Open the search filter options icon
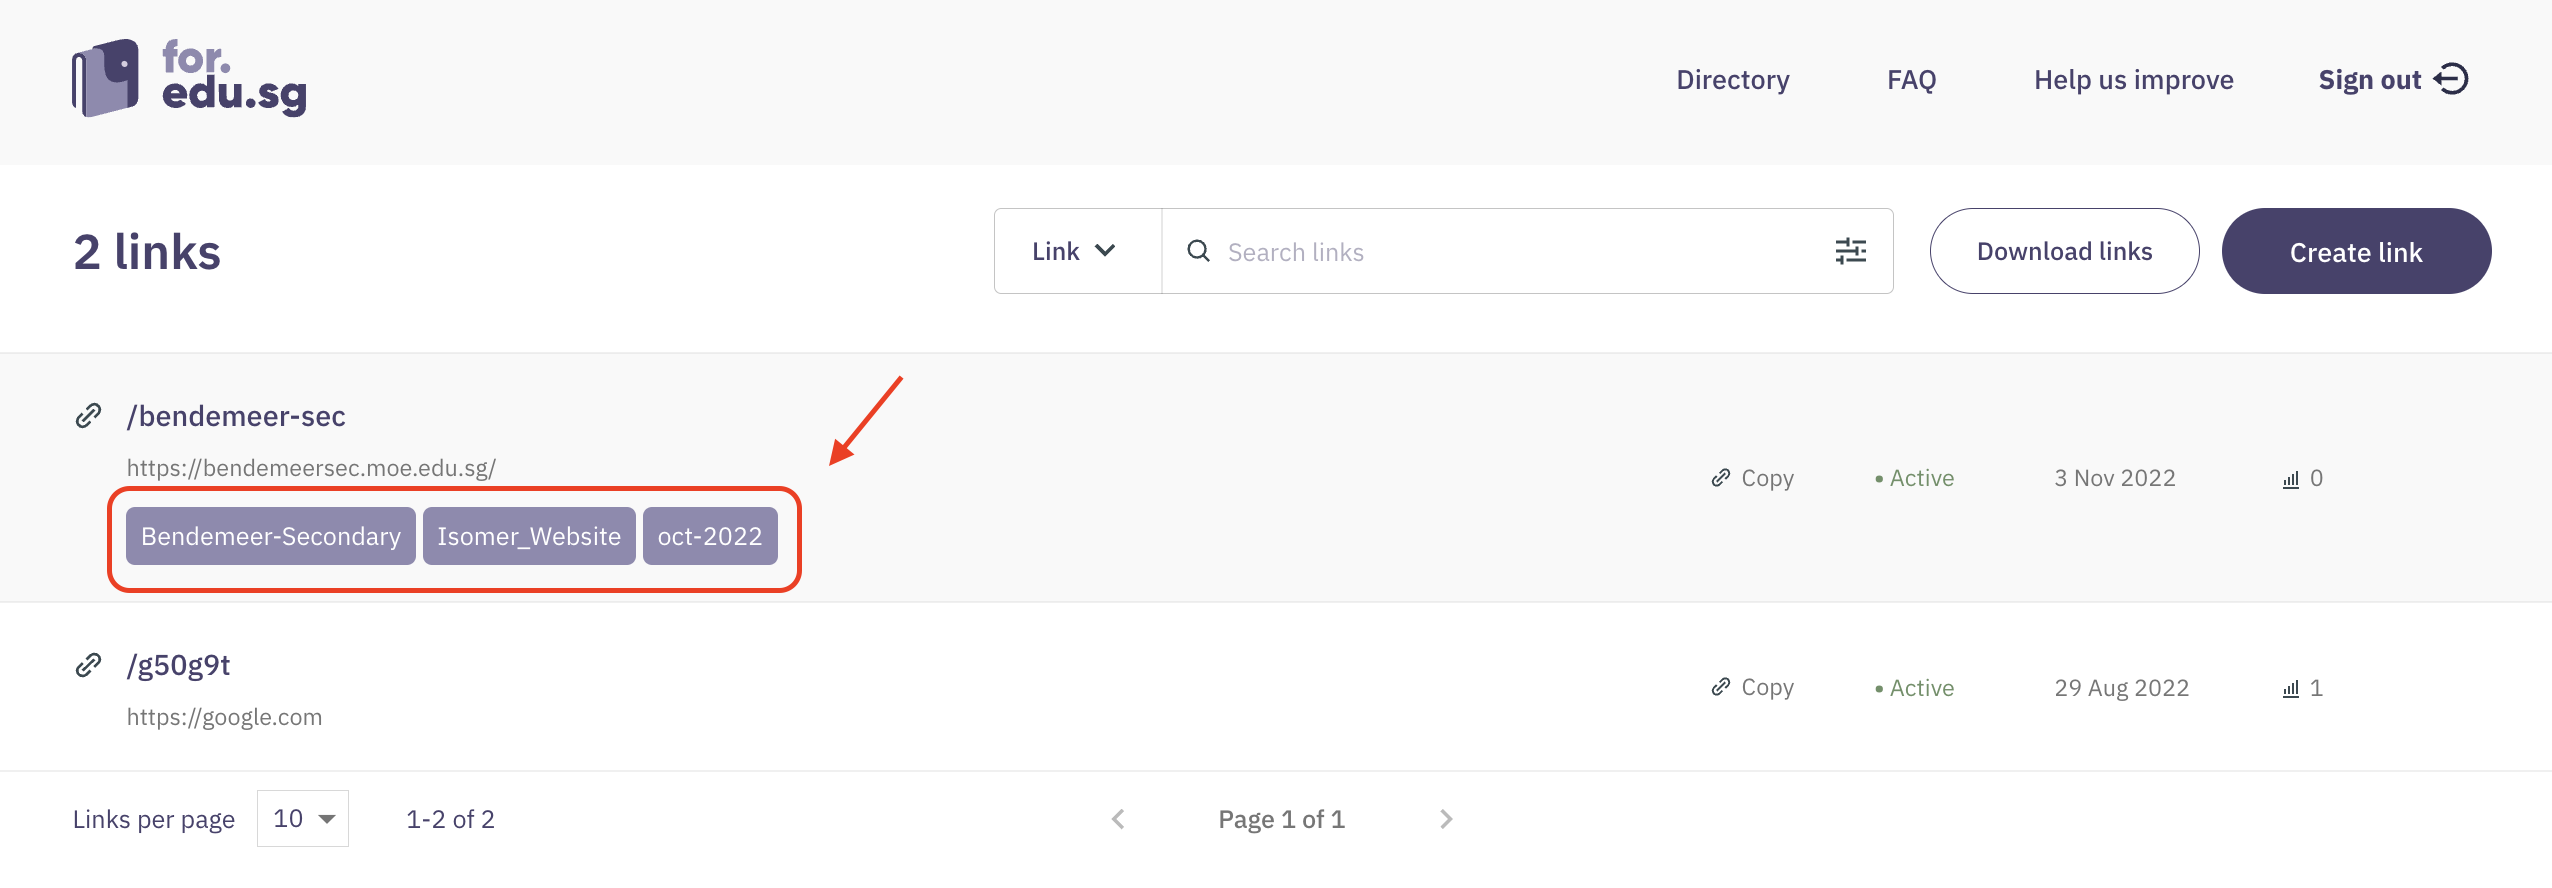This screenshot has height=888, width=2552. [1850, 251]
